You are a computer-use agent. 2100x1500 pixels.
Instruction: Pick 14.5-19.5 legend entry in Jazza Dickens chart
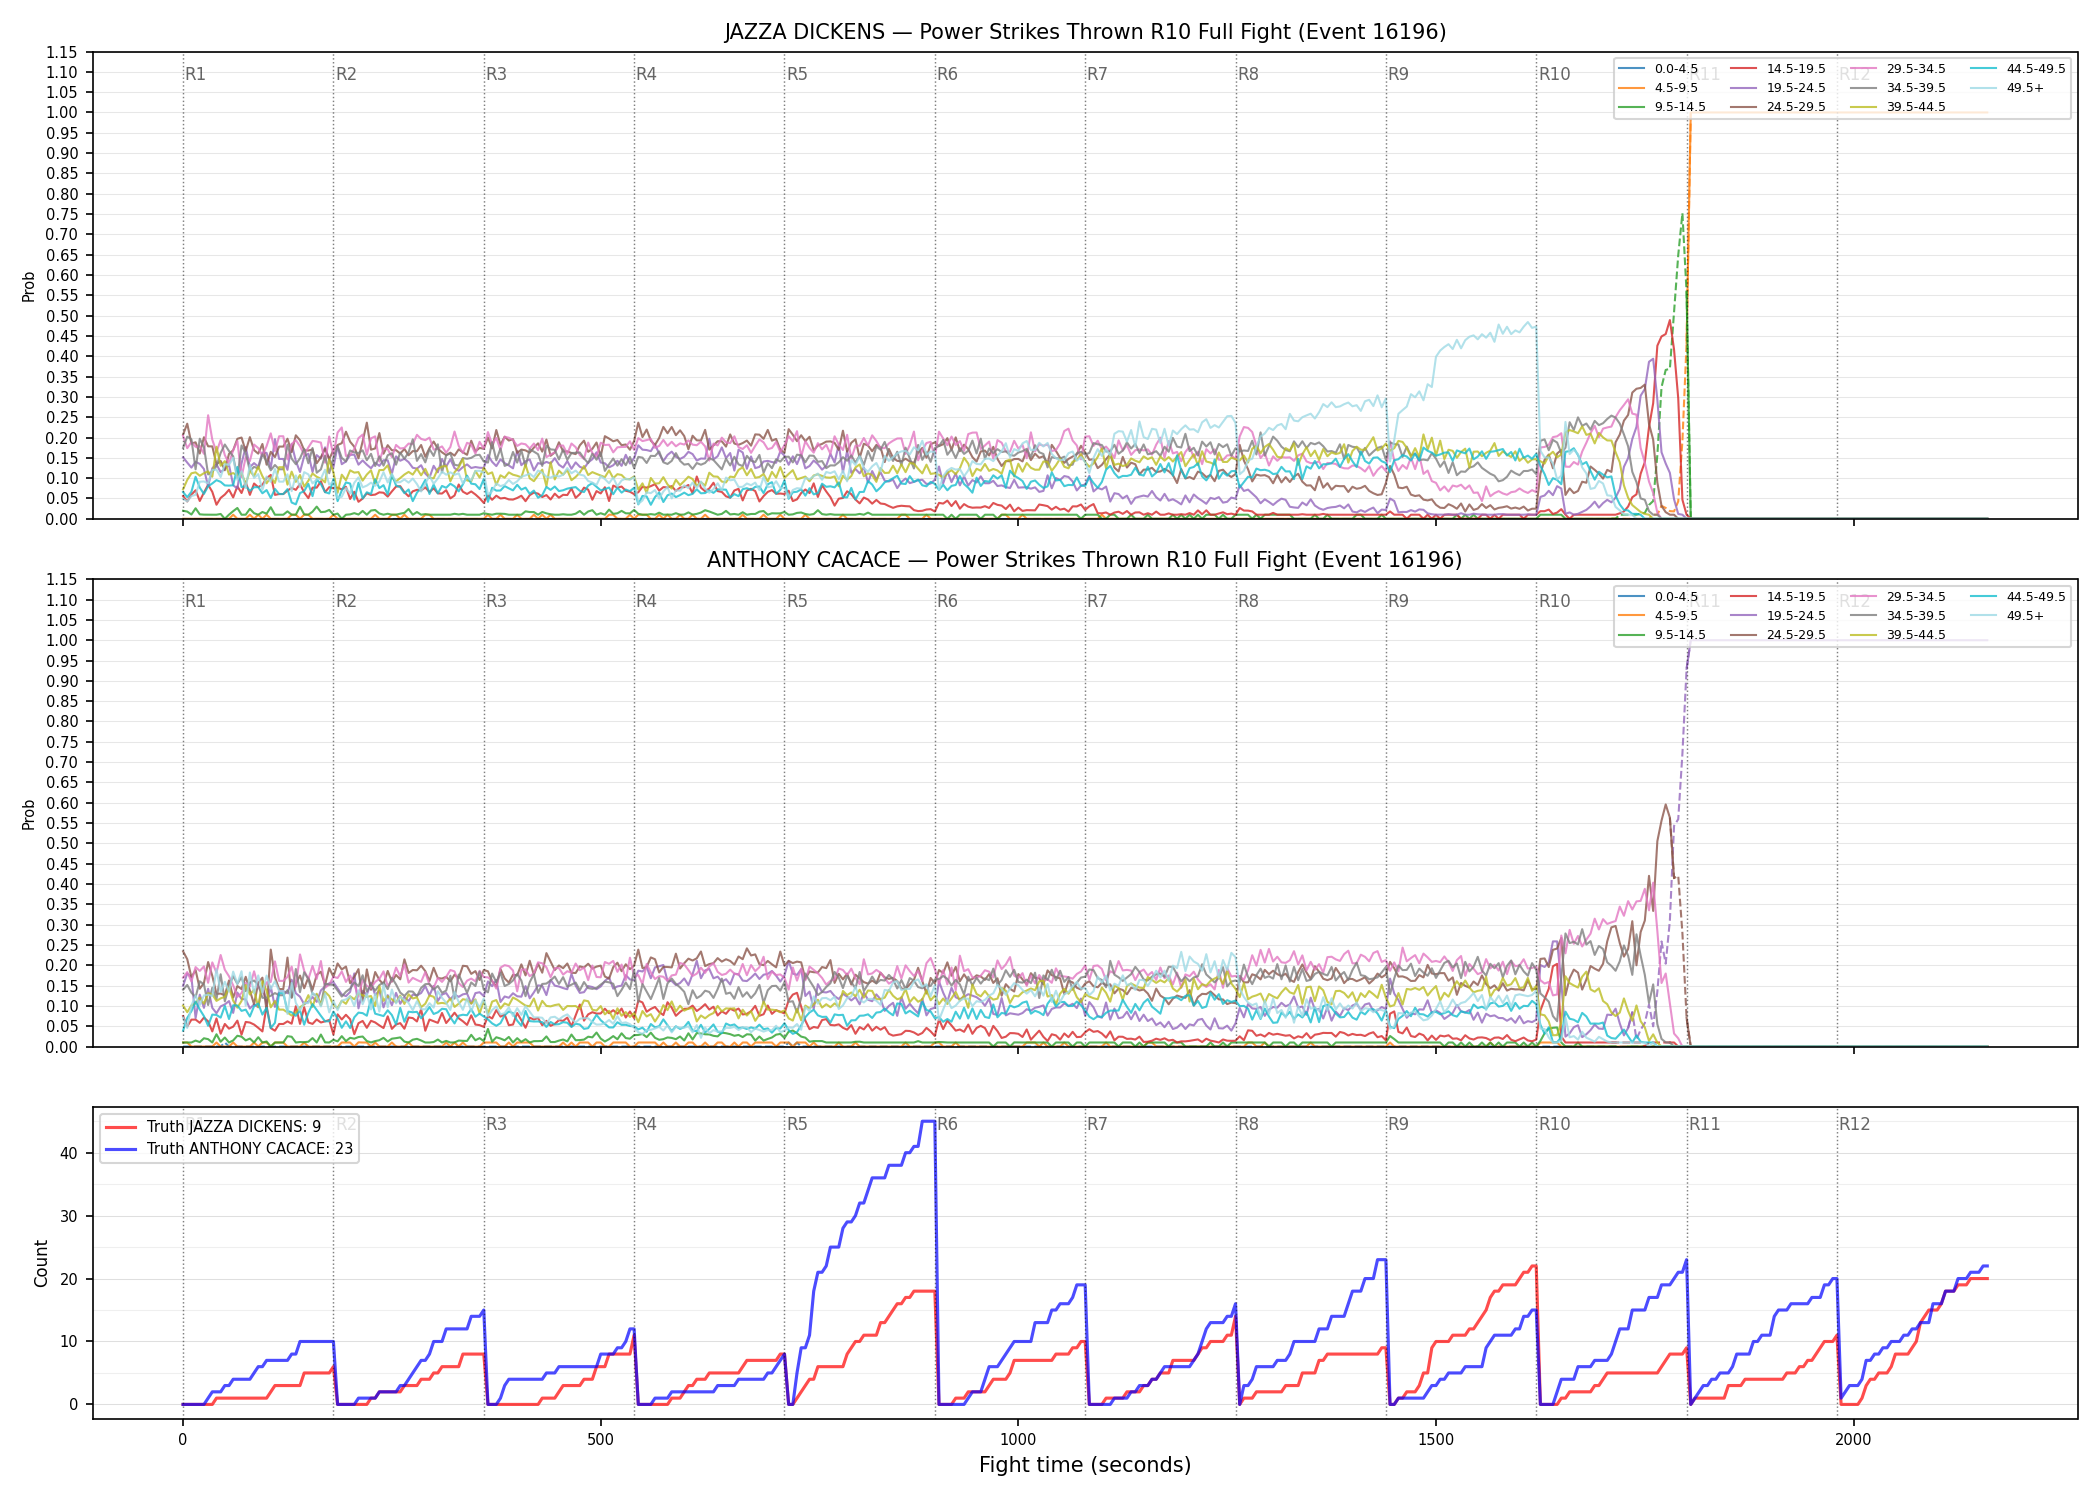tap(1778, 69)
